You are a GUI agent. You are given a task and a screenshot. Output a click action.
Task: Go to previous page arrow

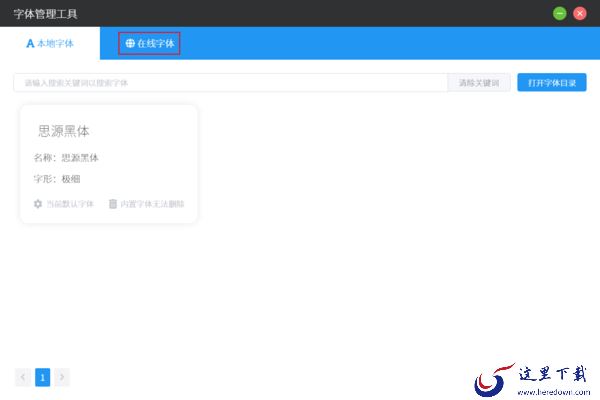23,377
